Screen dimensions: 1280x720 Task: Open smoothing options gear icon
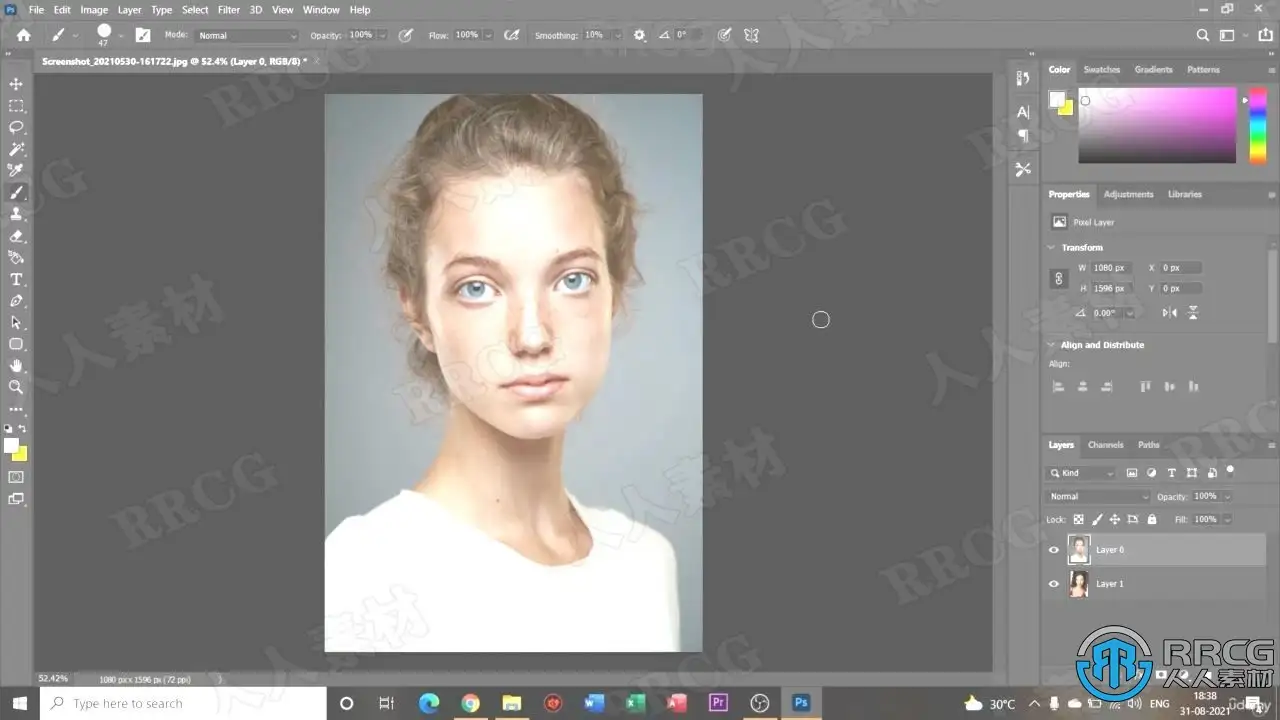click(640, 35)
